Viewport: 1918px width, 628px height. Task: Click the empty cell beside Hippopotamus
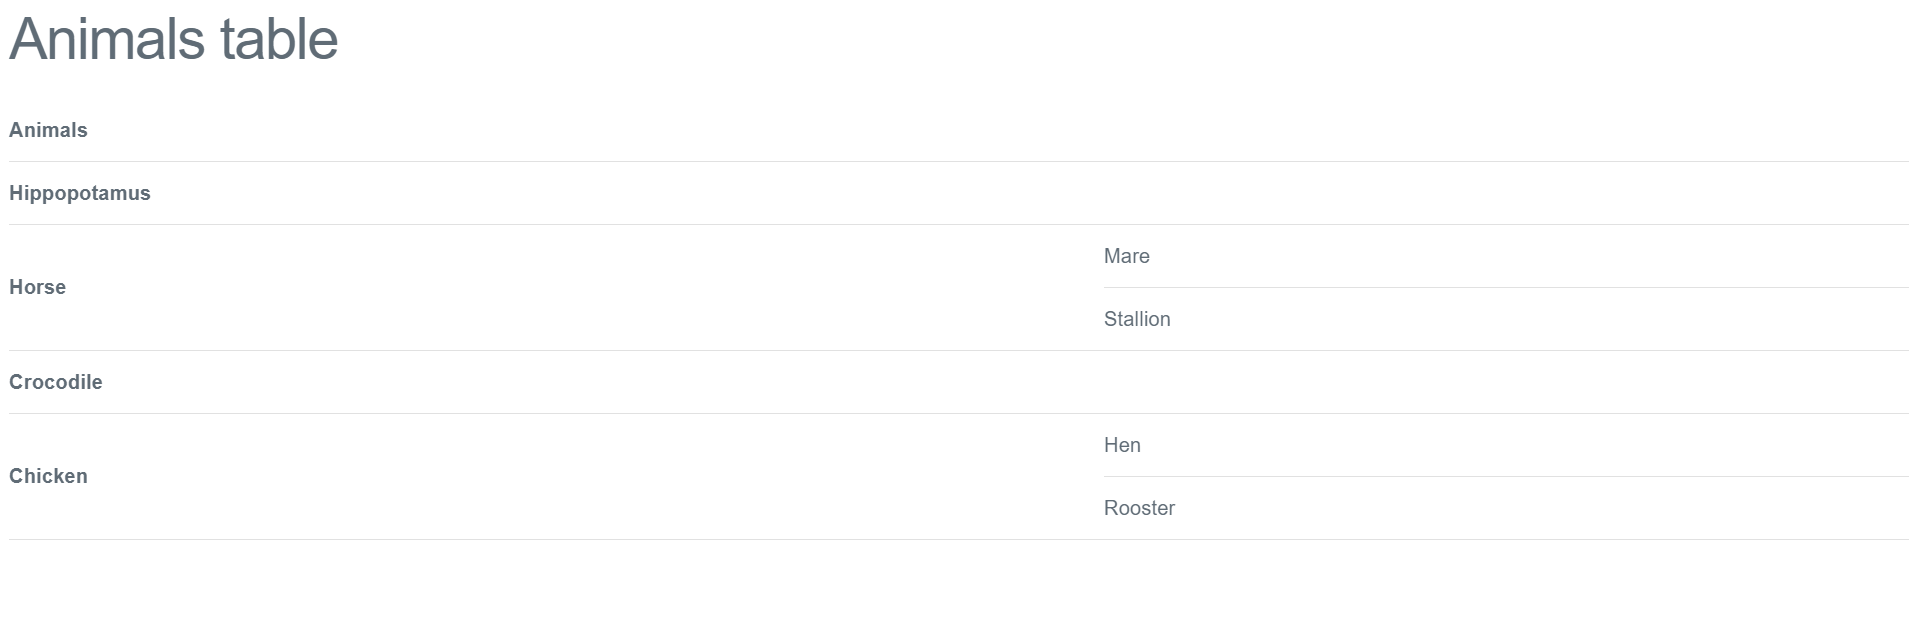tap(1506, 193)
